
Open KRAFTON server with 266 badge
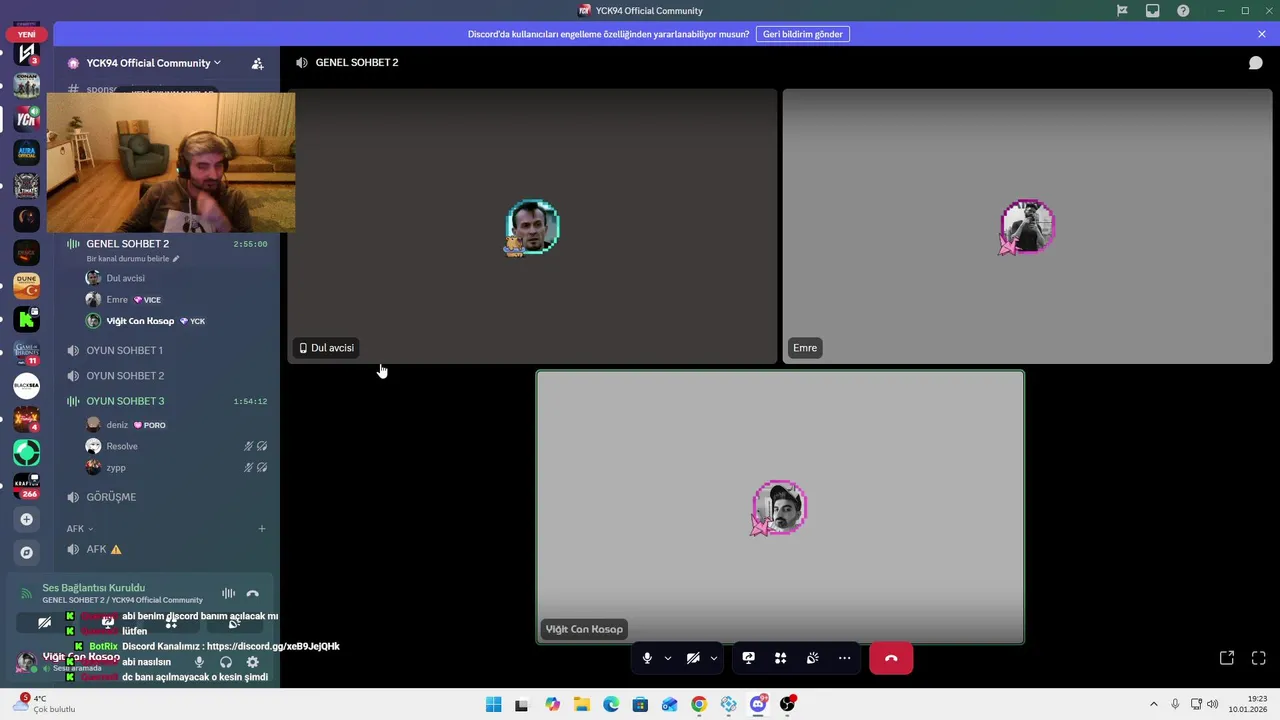point(27,485)
